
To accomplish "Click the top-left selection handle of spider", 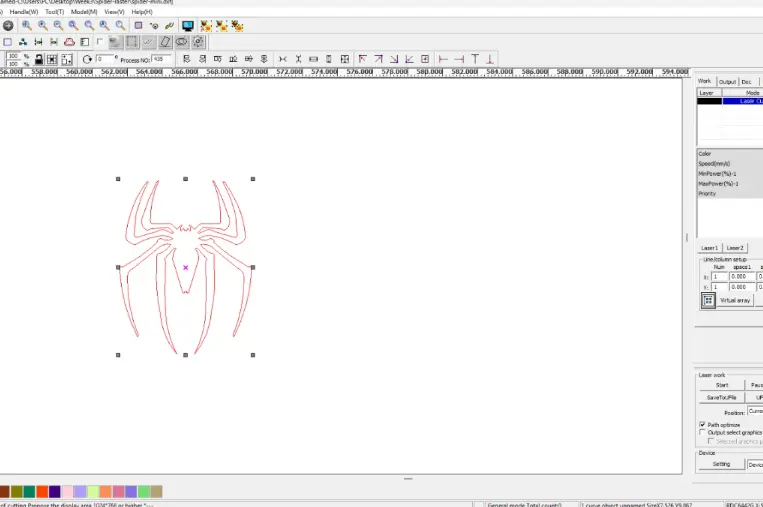I will coord(118,179).
